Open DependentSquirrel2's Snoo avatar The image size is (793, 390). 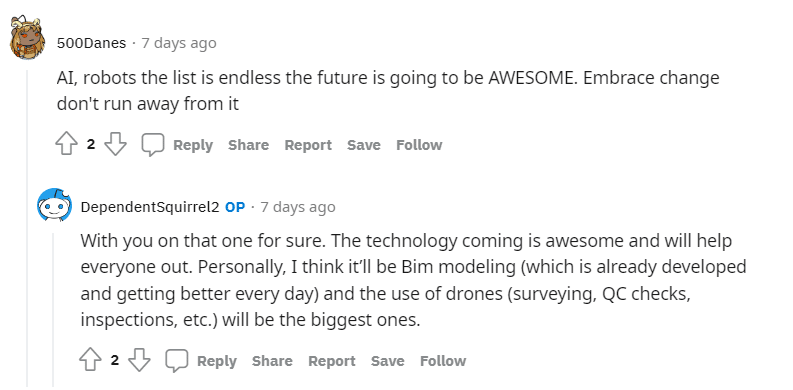point(54,205)
